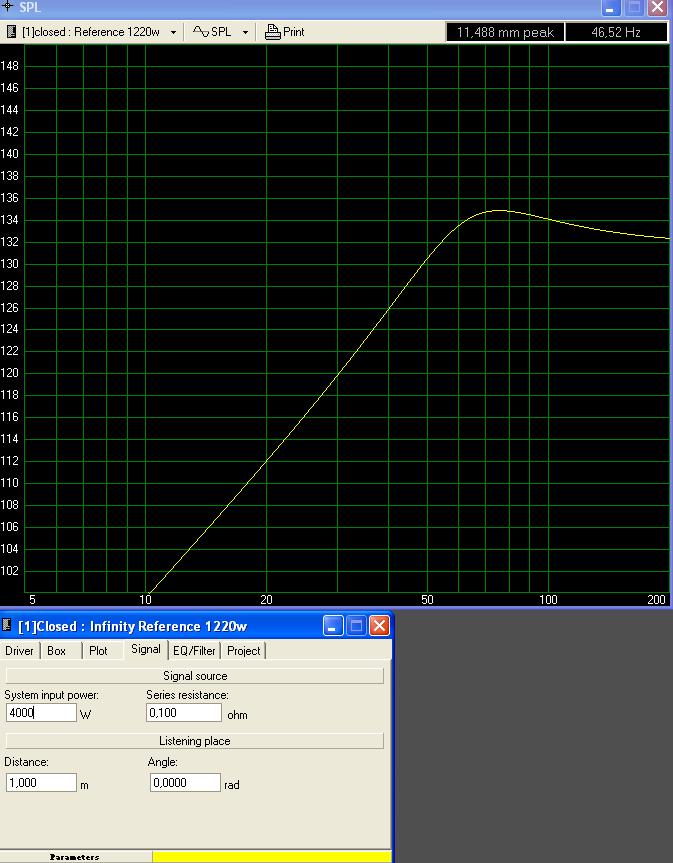Click the speaker icon in Closed window title
673x863 pixels.
tap(7, 625)
